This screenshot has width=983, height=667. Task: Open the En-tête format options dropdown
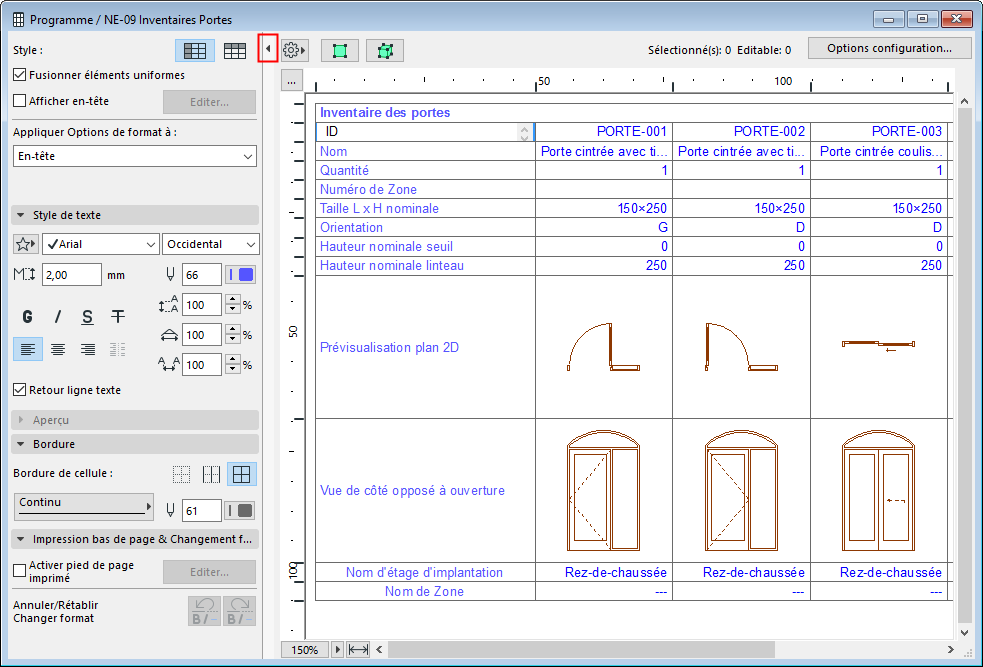tap(135, 156)
